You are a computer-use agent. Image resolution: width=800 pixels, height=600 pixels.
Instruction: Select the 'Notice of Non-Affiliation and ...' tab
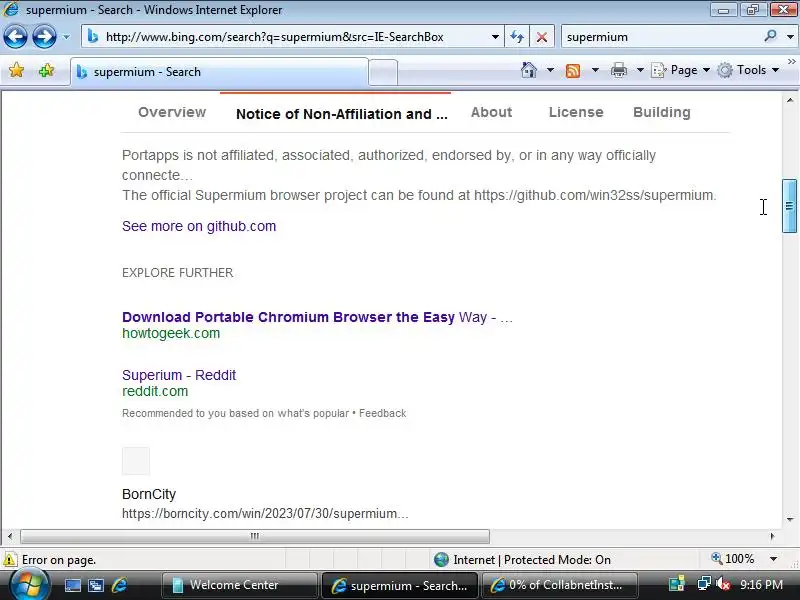click(341, 114)
